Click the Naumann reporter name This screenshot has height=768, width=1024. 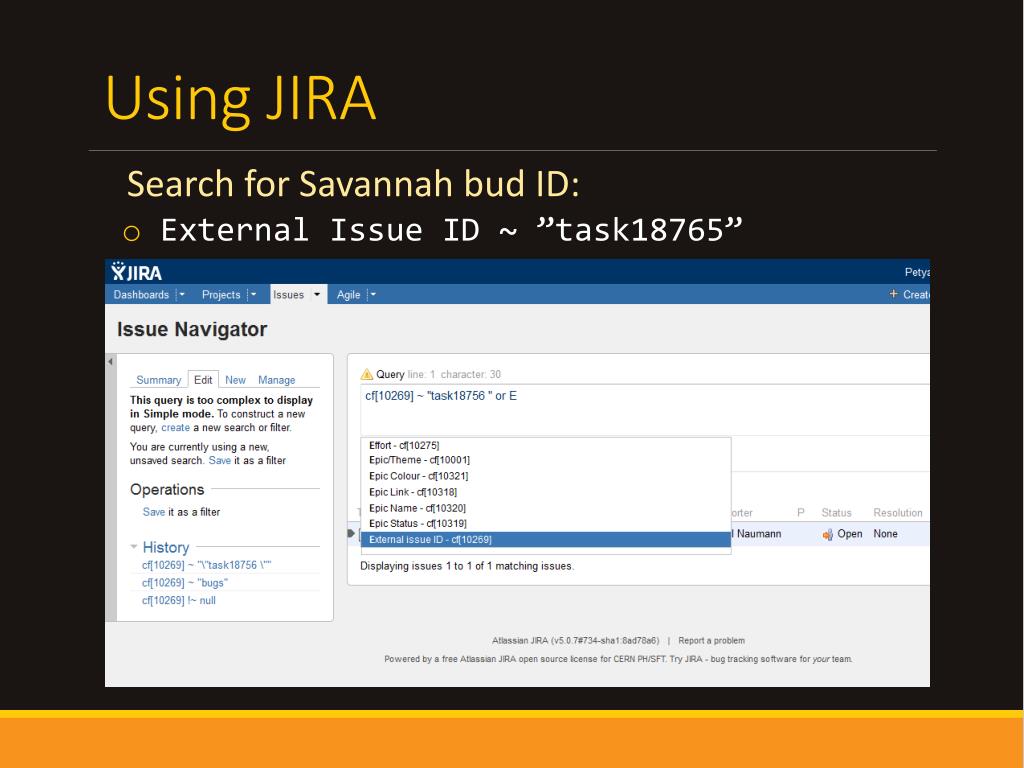[x=759, y=534]
